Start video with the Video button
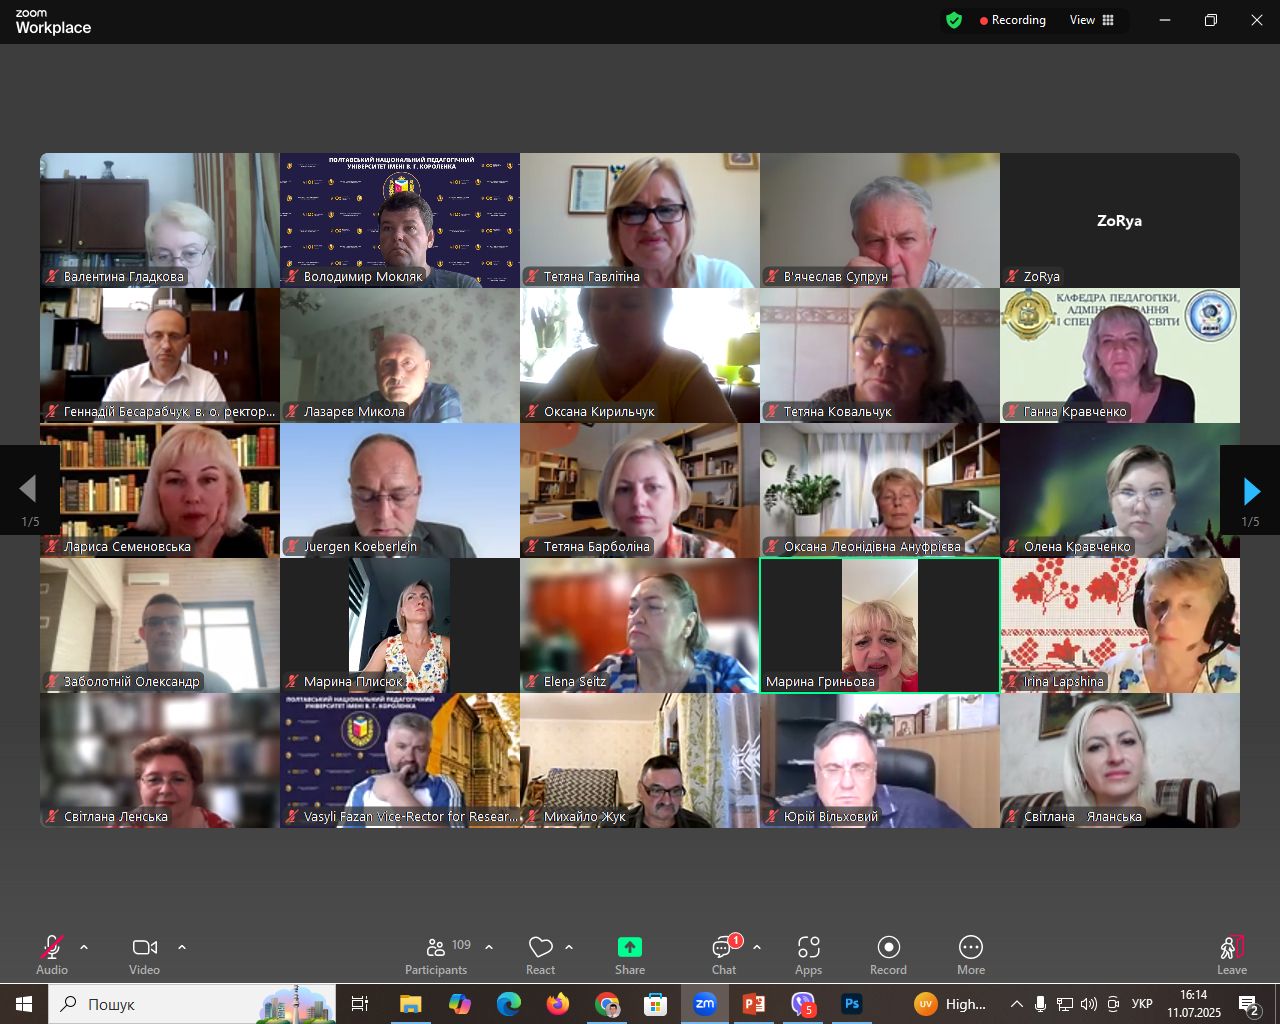The height and width of the screenshot is (1024, 1280). [145, 955]
